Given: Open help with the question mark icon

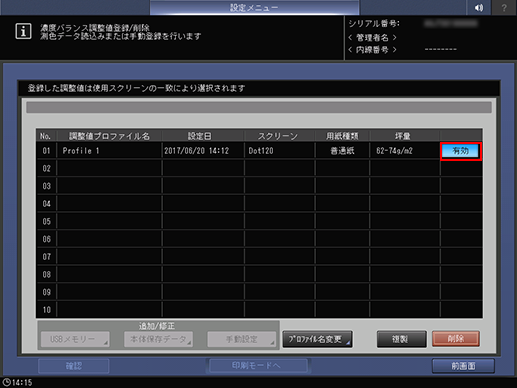Looking at the screenshot, I should coord(504,7).
